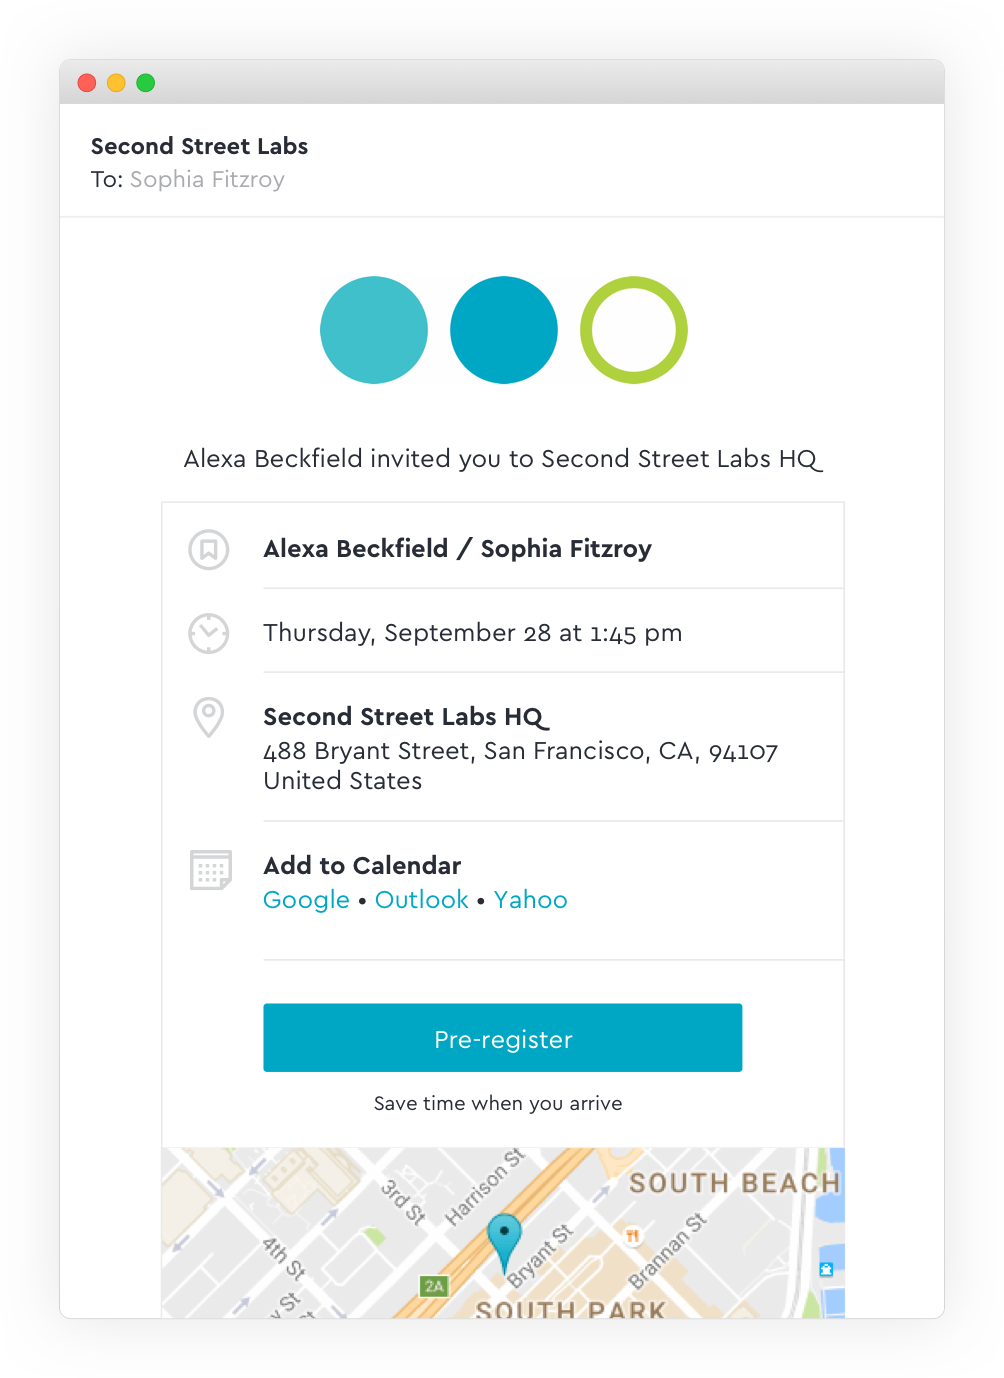Click the restaurant icon on the map

tap(632, 1236)
